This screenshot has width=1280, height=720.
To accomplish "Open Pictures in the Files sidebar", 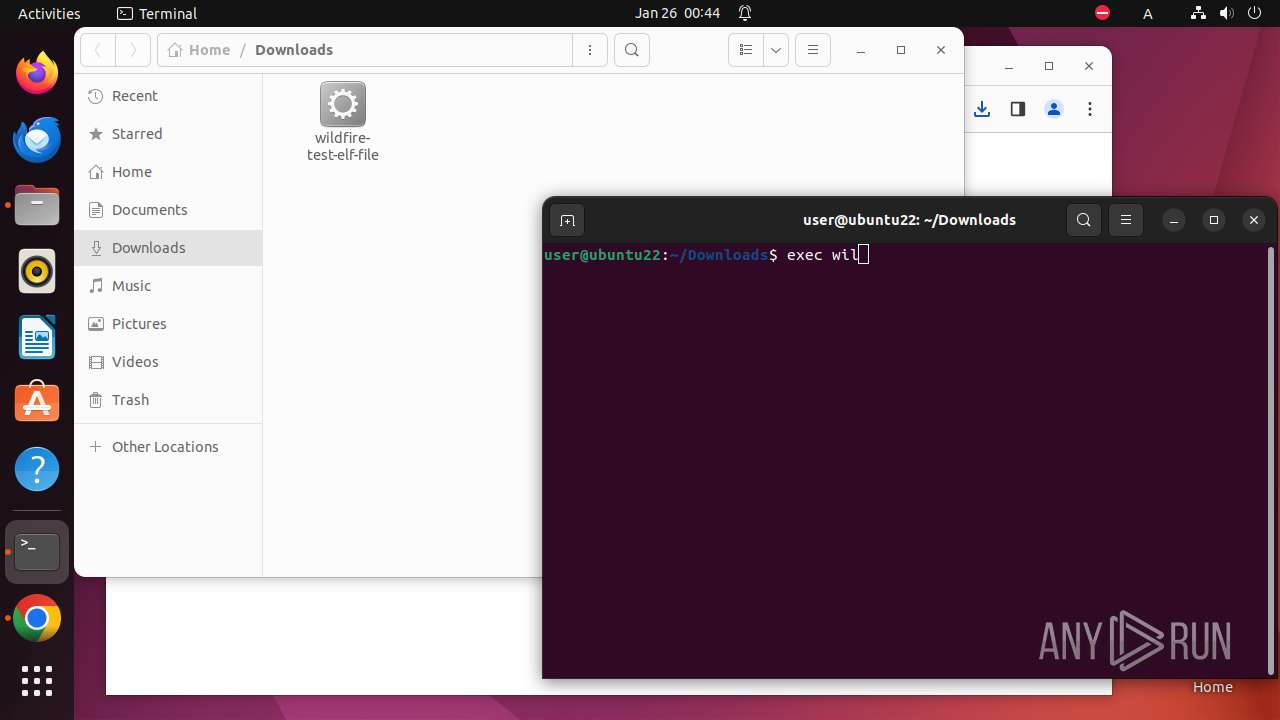I will [168, 324].
